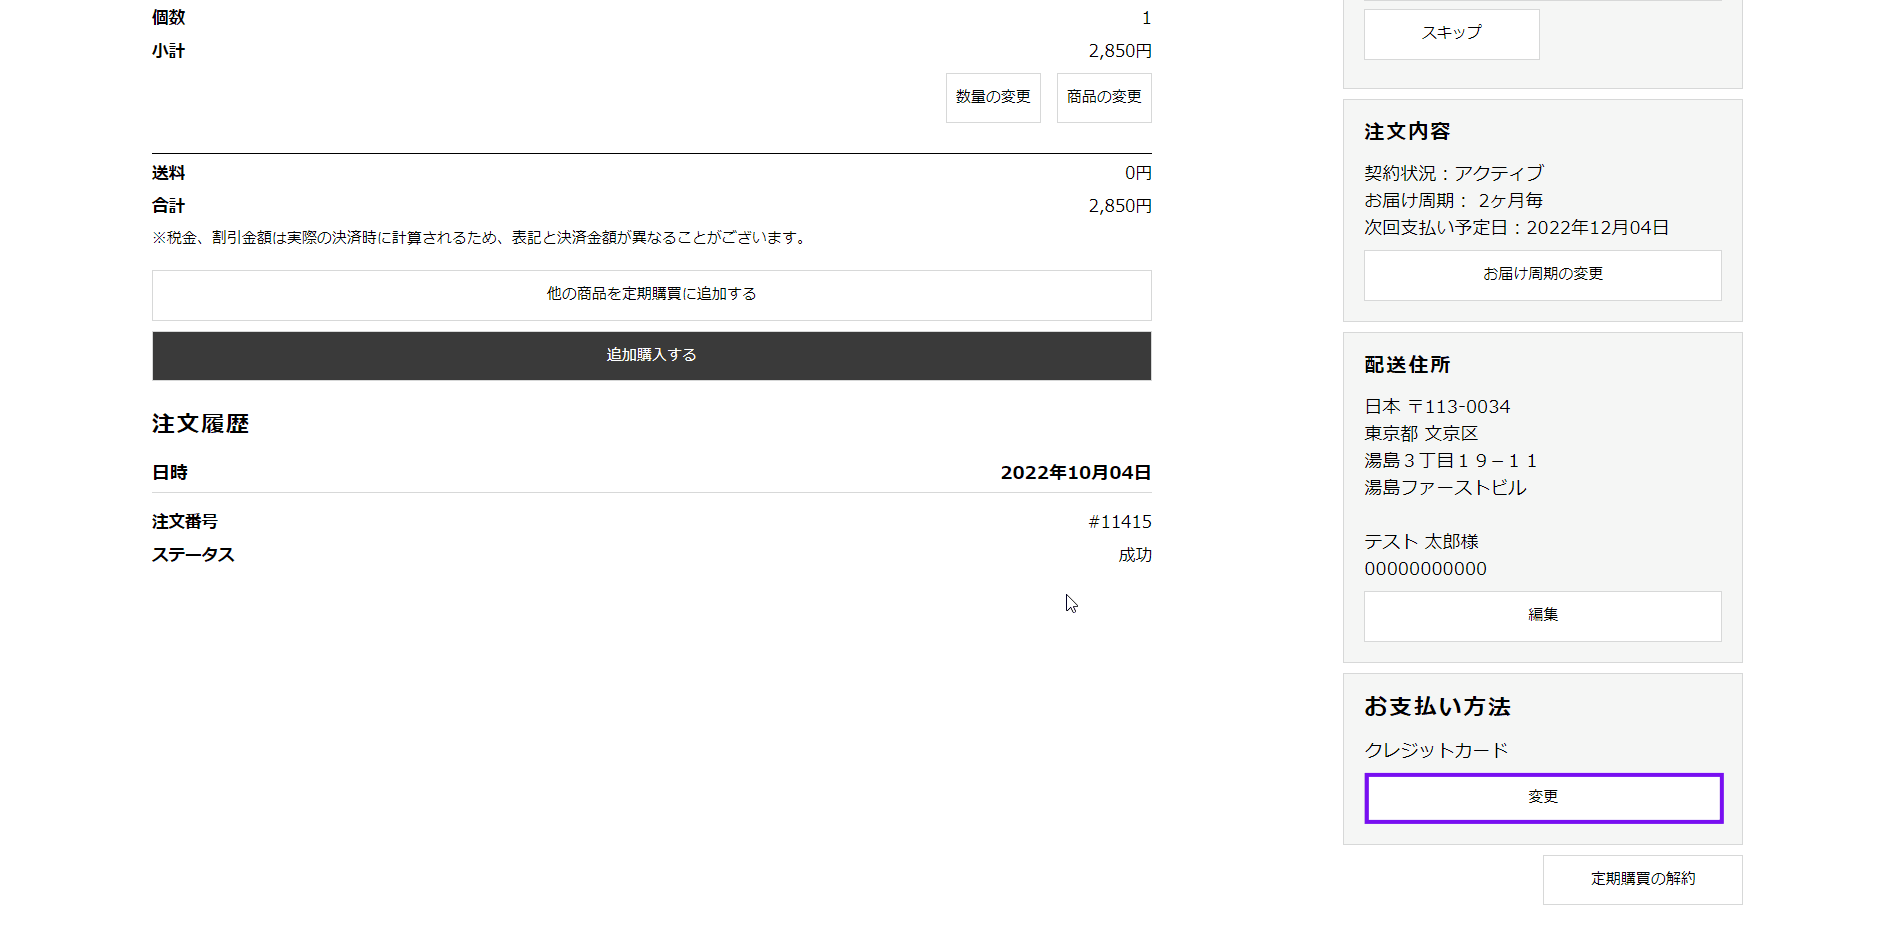Image resolution: width=1896 pixels, height=929 pixels.
Task: Select the お支払い方法 heading
Action: [1437, 707]
